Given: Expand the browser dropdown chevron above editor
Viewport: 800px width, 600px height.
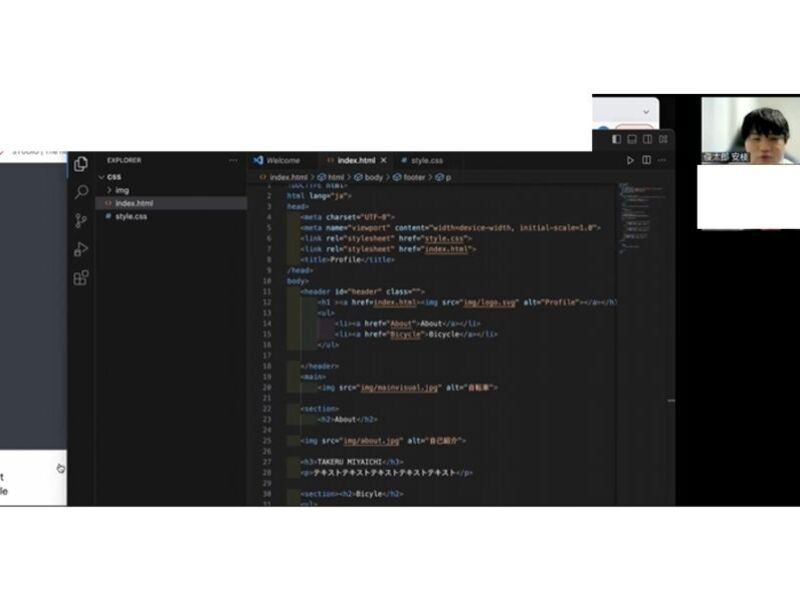Looking at the screenshot, I should (x=646, y=109).
